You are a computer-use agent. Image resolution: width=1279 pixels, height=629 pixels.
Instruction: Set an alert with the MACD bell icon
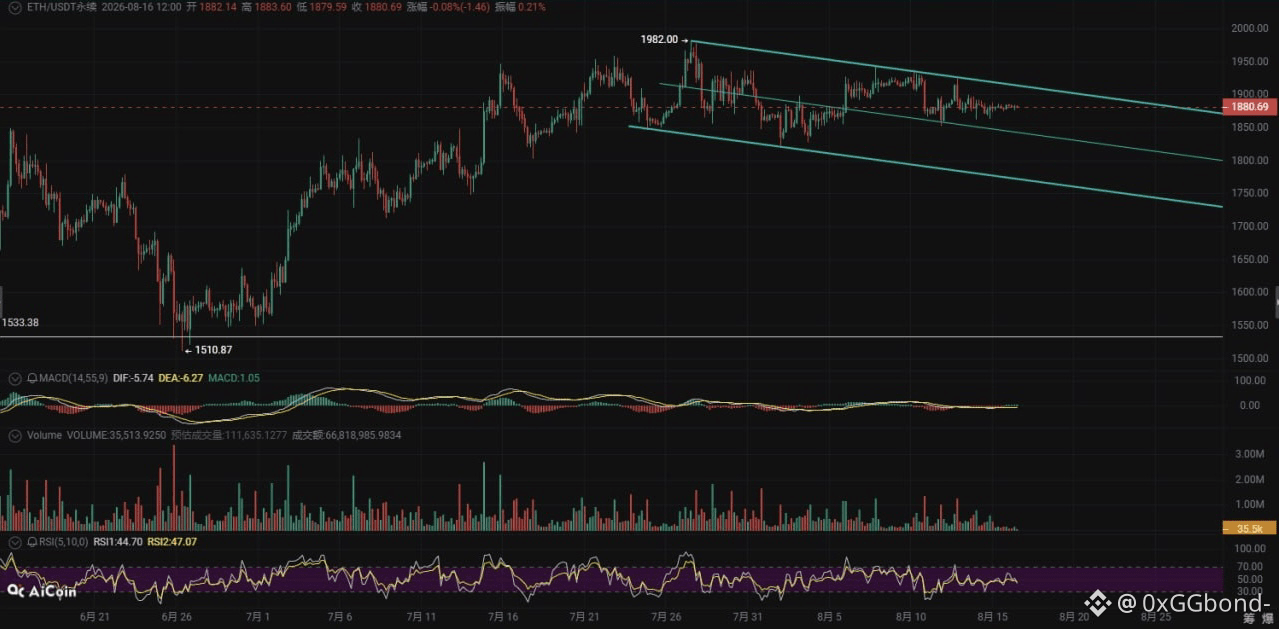(x=32, y=379)
